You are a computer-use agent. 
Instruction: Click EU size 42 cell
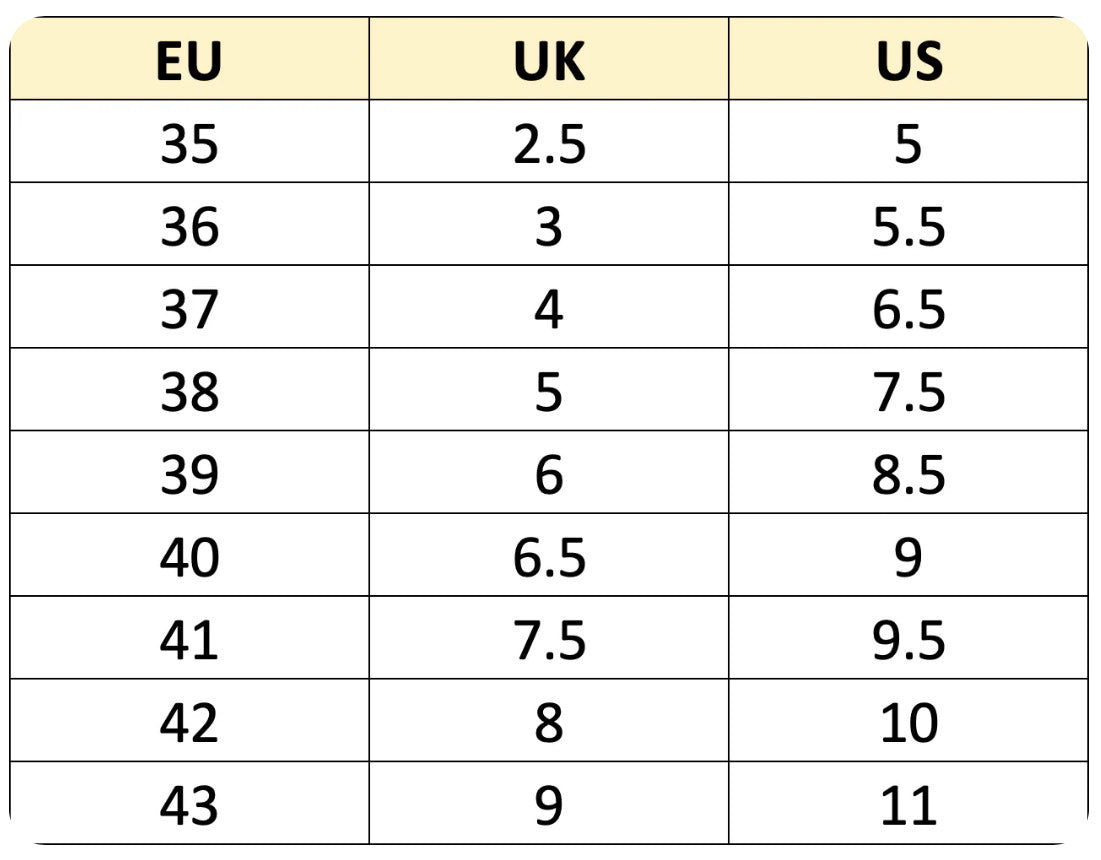click(189, 723)
